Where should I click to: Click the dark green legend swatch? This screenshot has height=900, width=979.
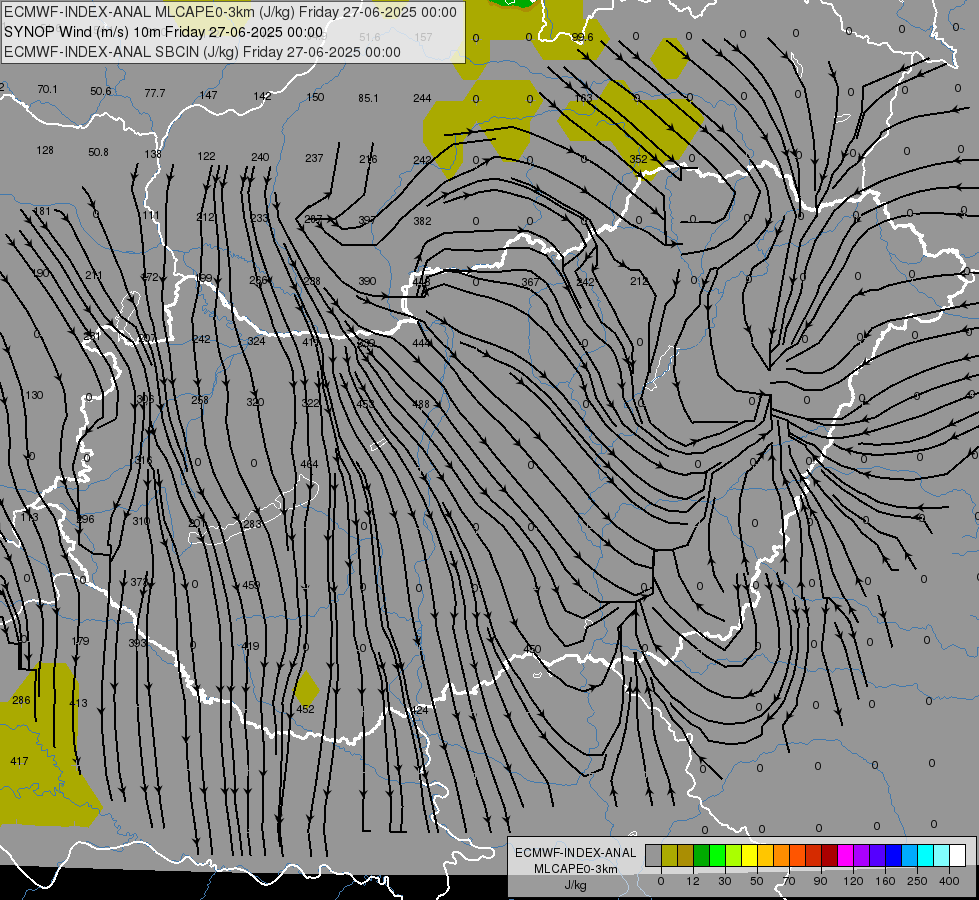pyautogui.click(x=702, y=855)
